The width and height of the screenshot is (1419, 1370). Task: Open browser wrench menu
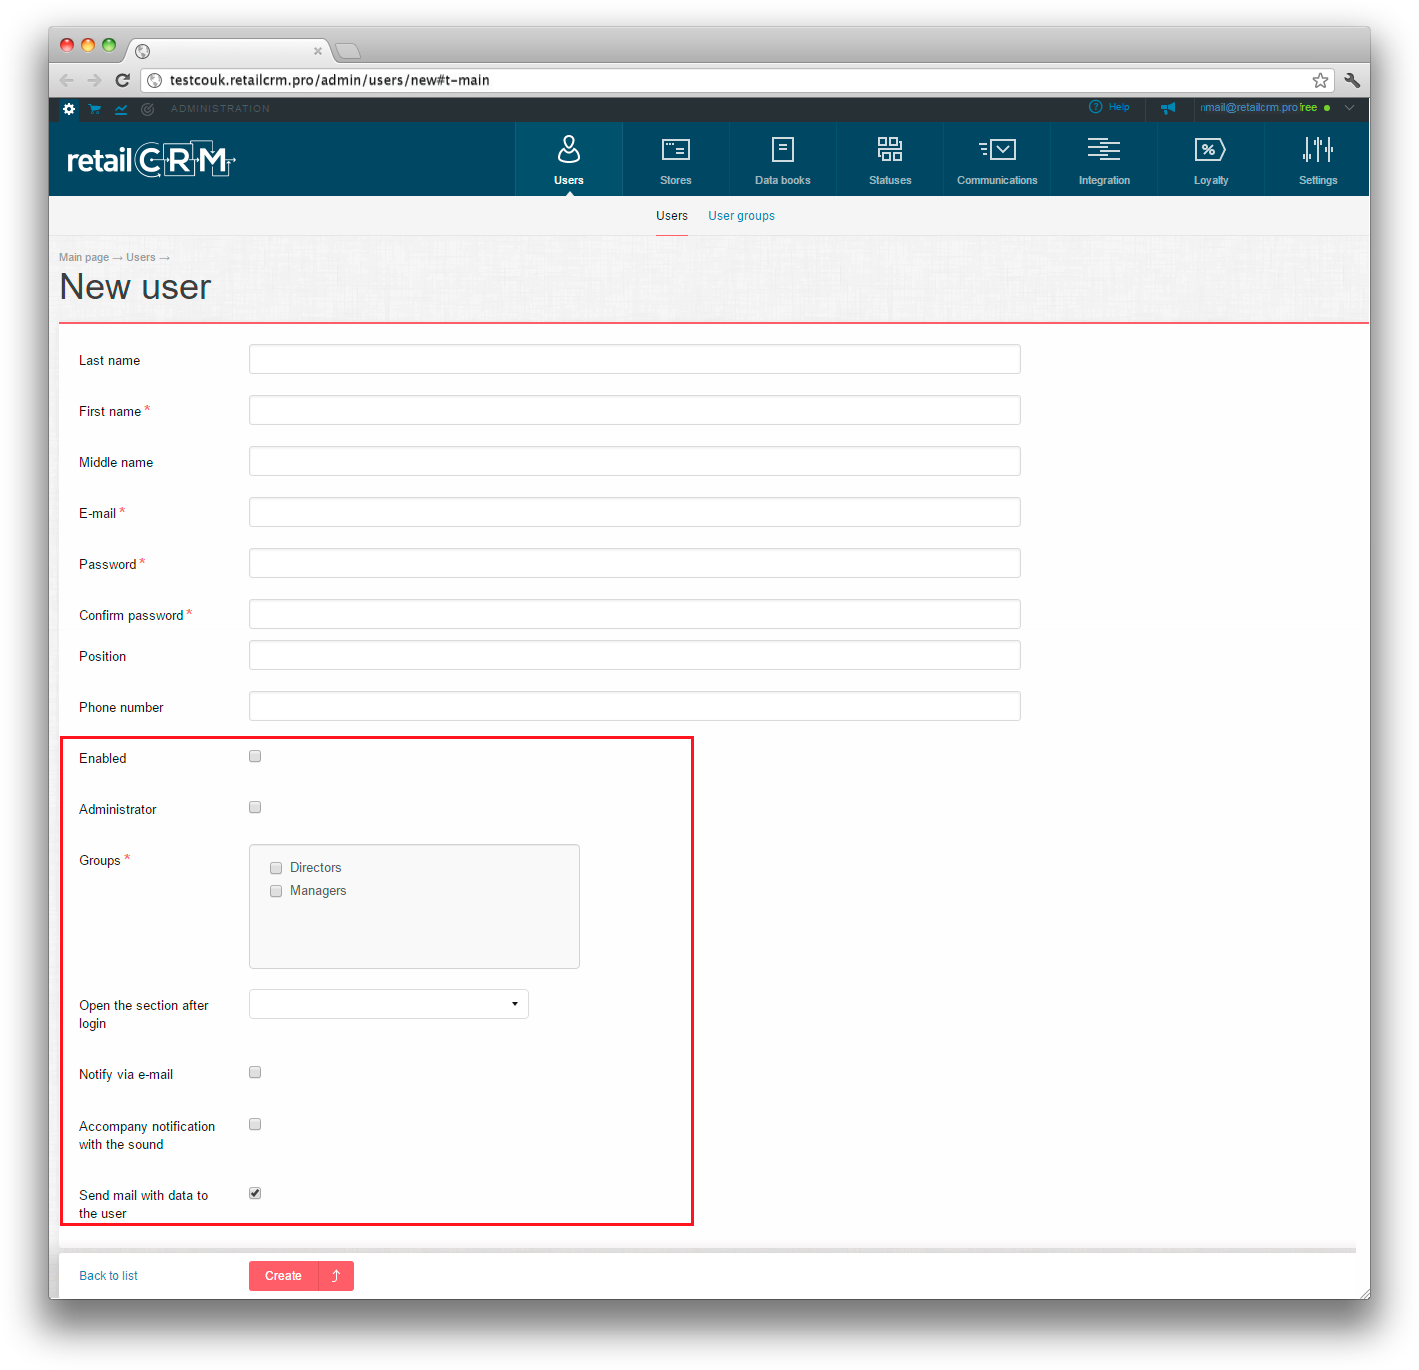click(x=1352, y=80)
